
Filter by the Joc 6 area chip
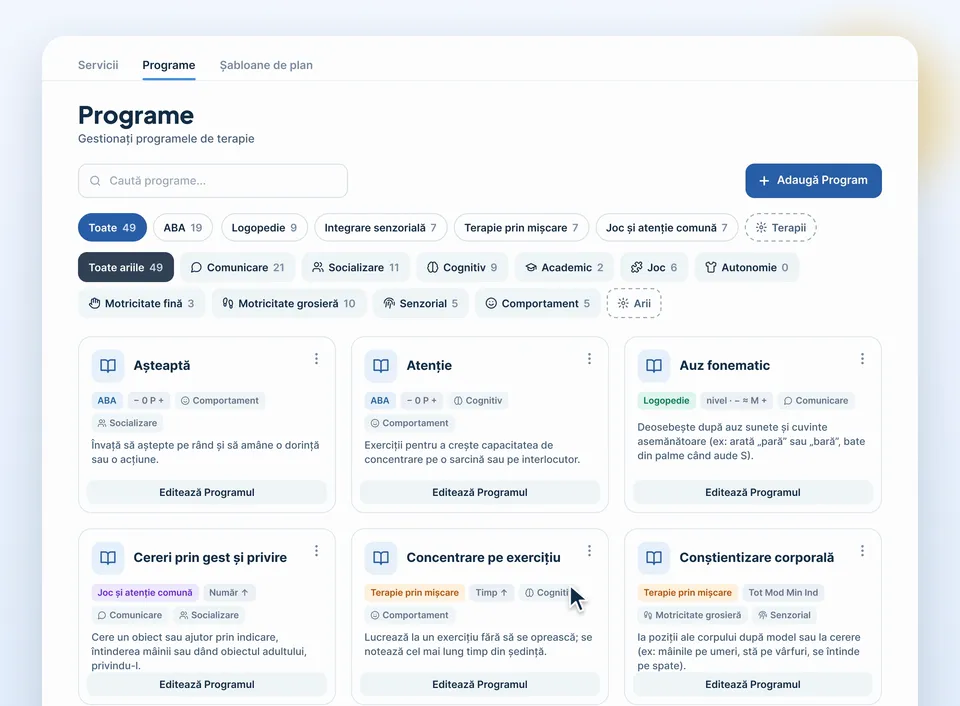tap(654, 268)
